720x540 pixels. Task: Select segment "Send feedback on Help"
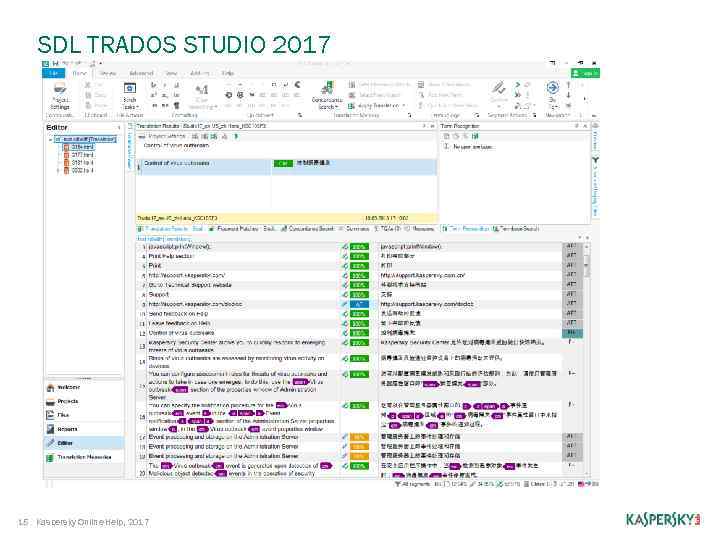(x=178, y=314)
